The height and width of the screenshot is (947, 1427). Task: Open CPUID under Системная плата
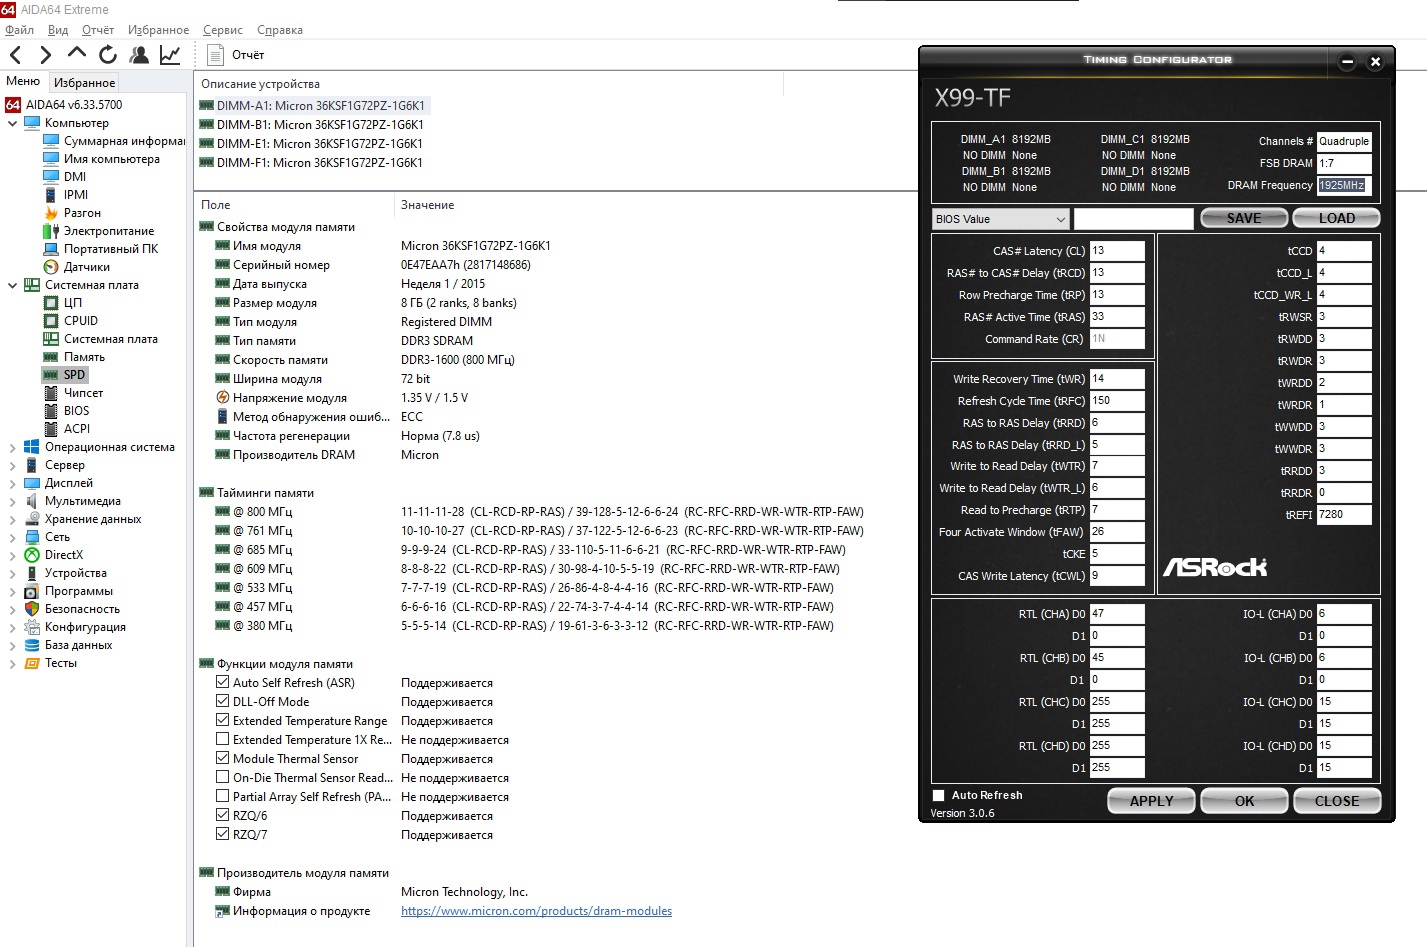click(81, 321)
